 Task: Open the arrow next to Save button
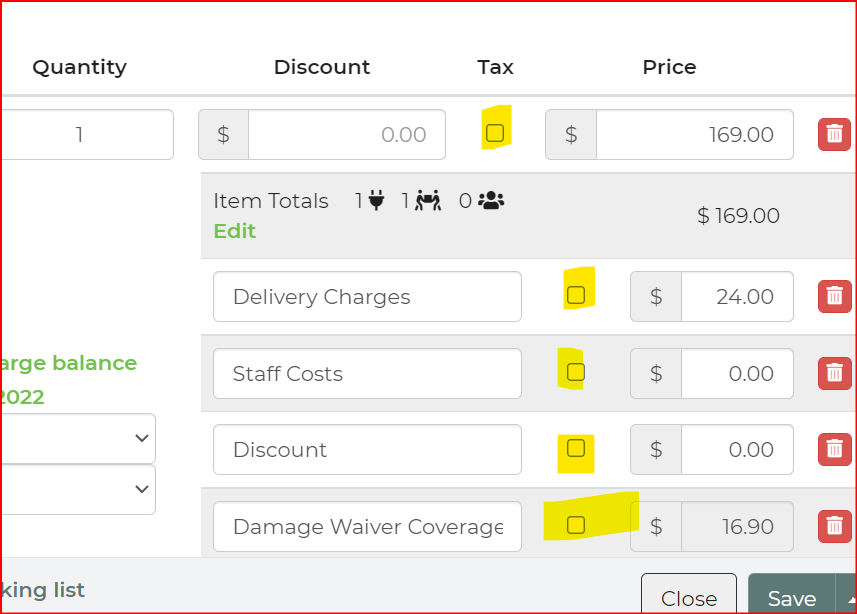848,598
